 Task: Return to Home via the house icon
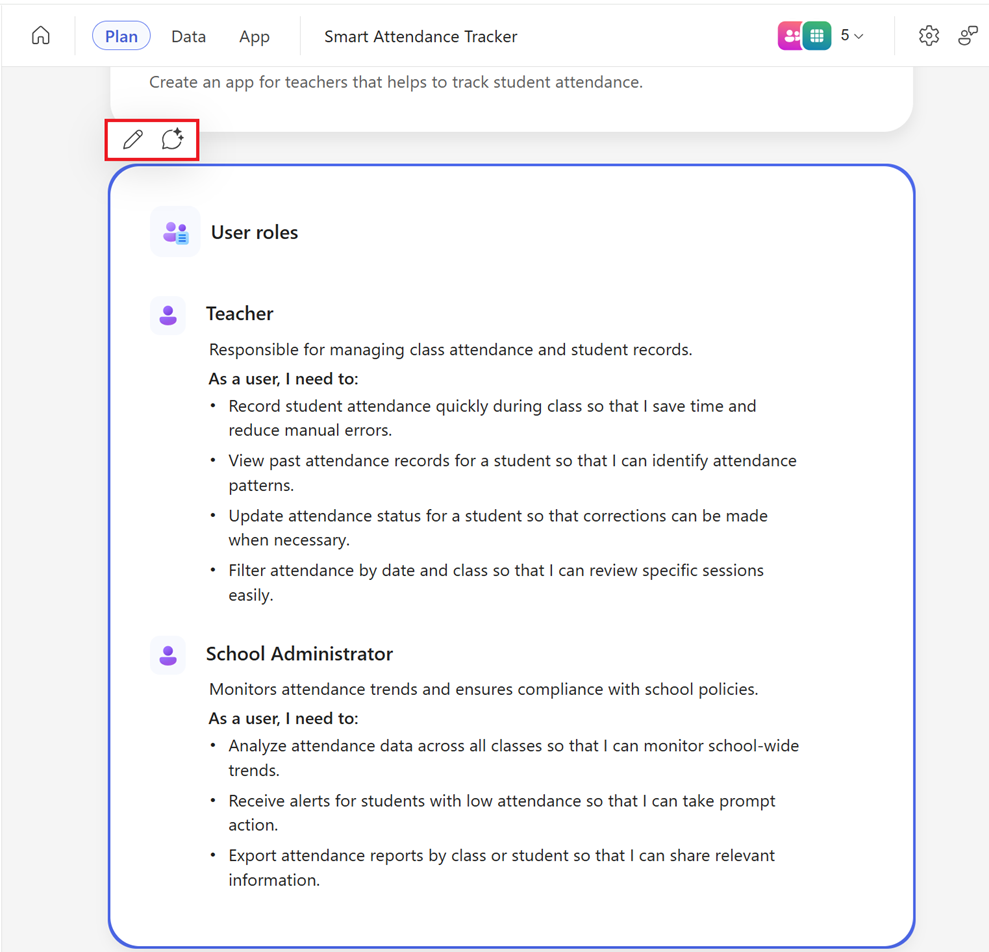tap(40, 35)
